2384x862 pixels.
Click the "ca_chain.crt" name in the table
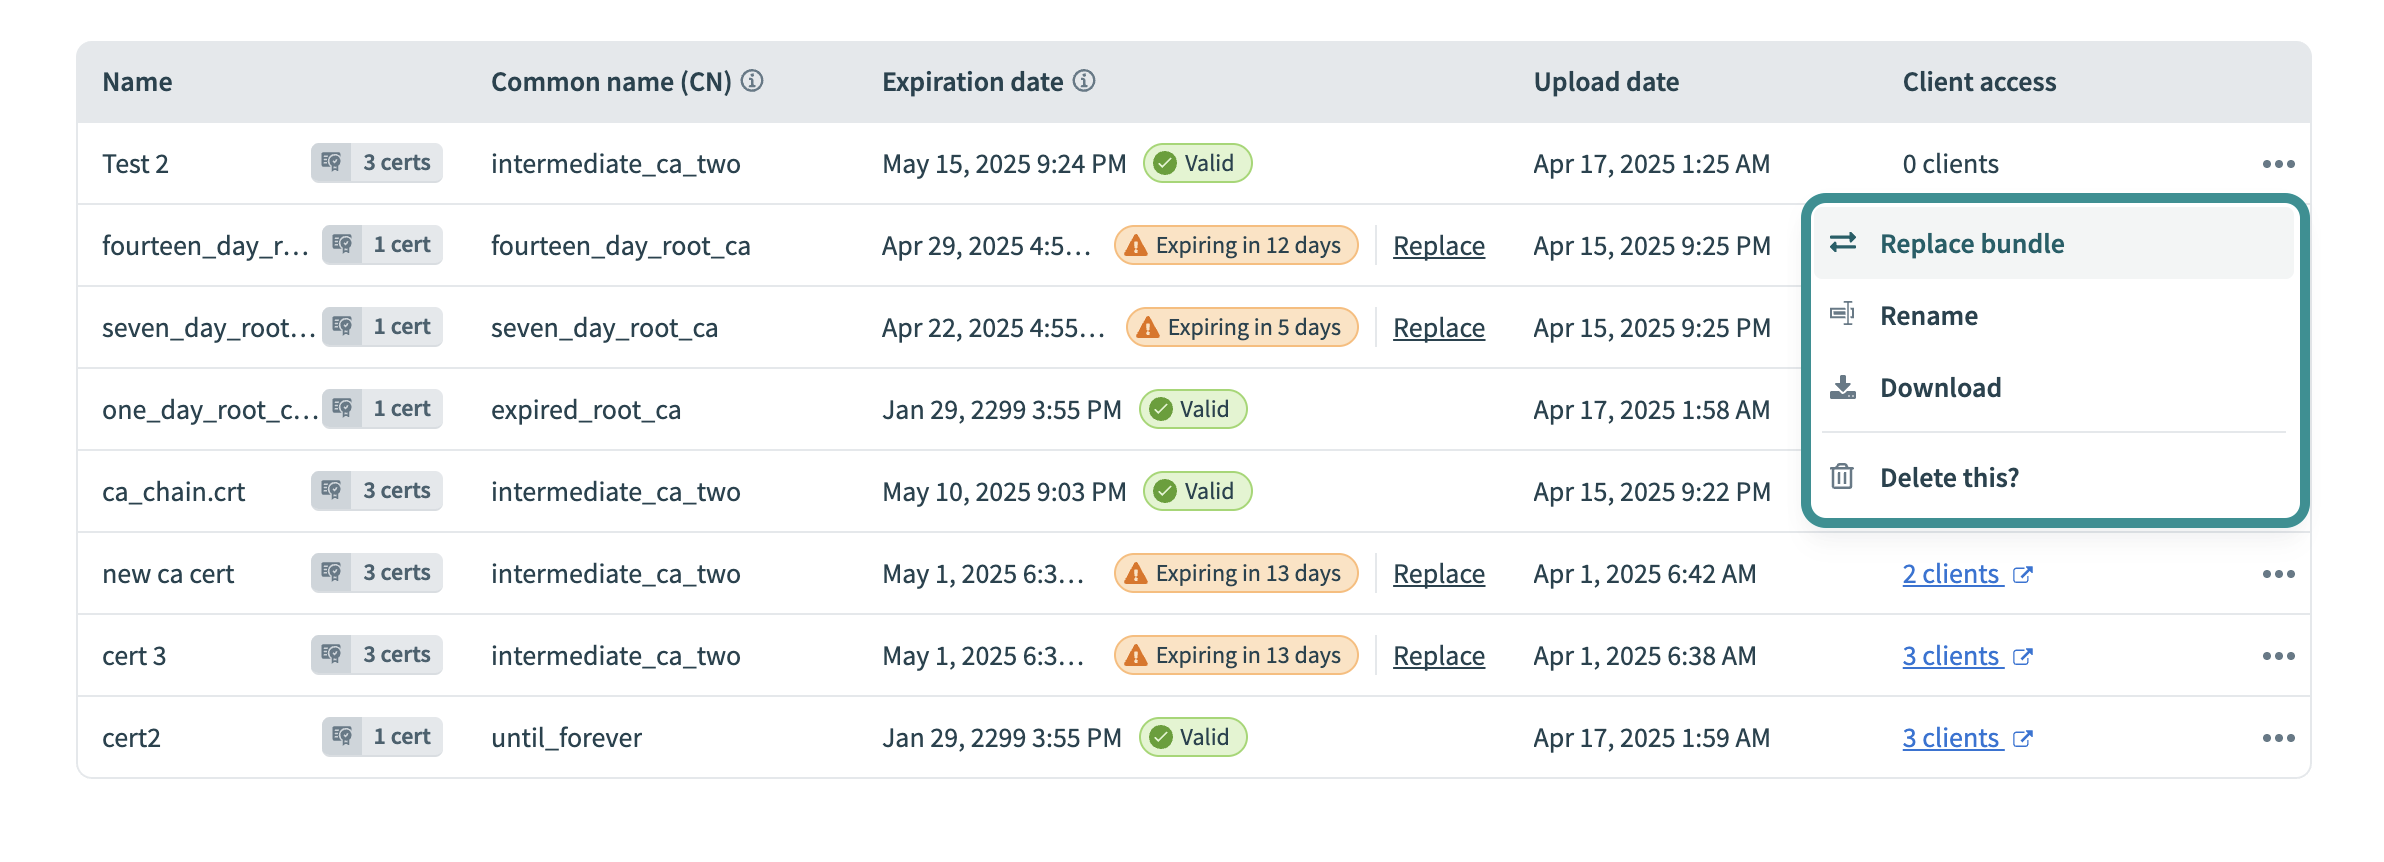[174, 491]
